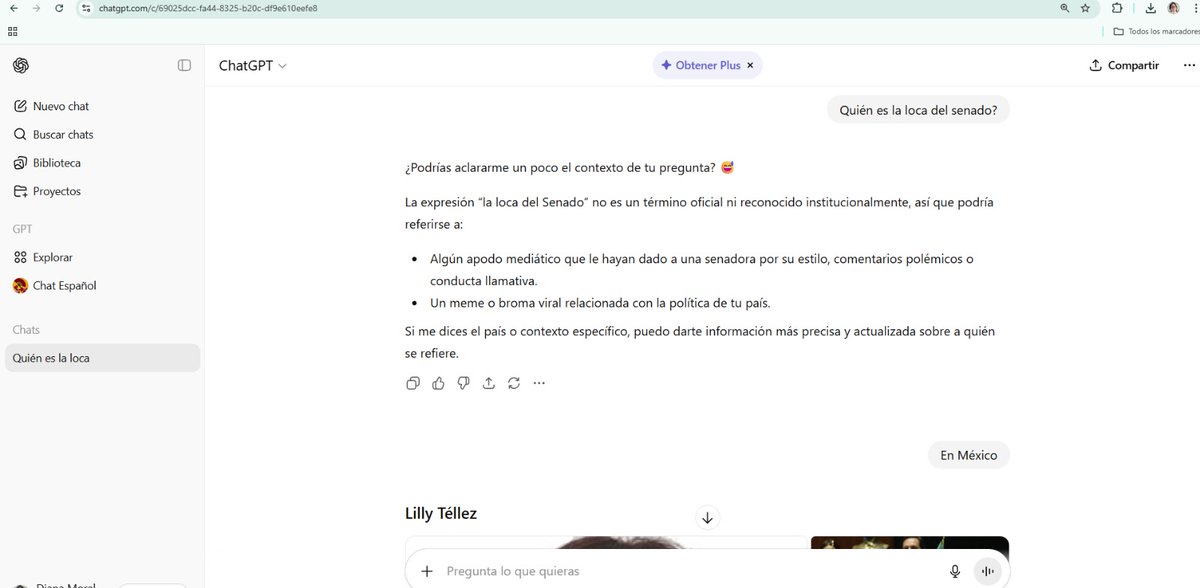Viewport: 1200px width, 588px height.
Task: Open the right thumbnail image in results
Action: tap(909, 545)
